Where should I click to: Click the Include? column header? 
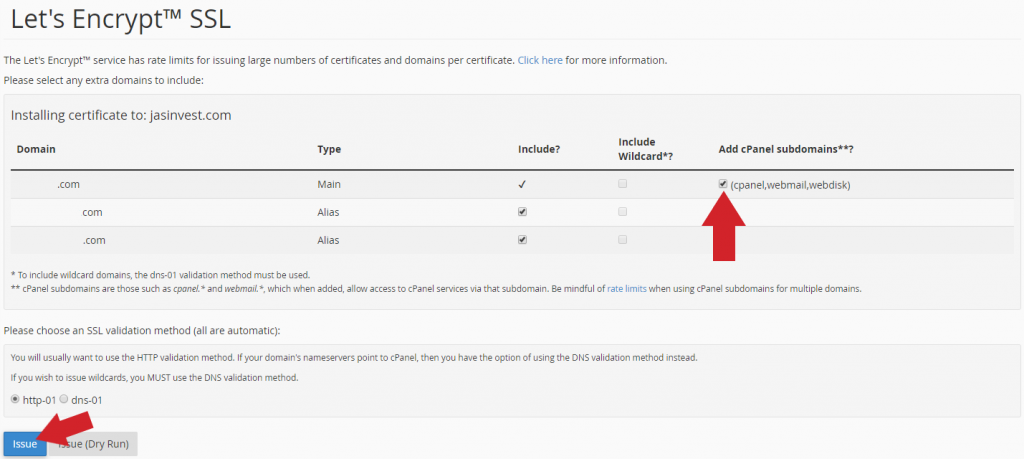click(x=539, y=149)
